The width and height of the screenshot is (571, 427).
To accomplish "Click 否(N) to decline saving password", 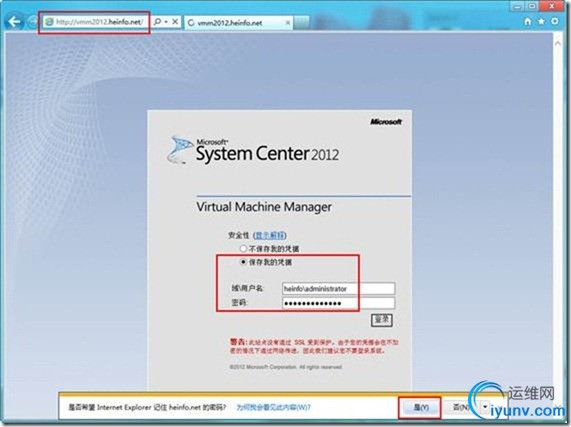I will coord(461,407).
